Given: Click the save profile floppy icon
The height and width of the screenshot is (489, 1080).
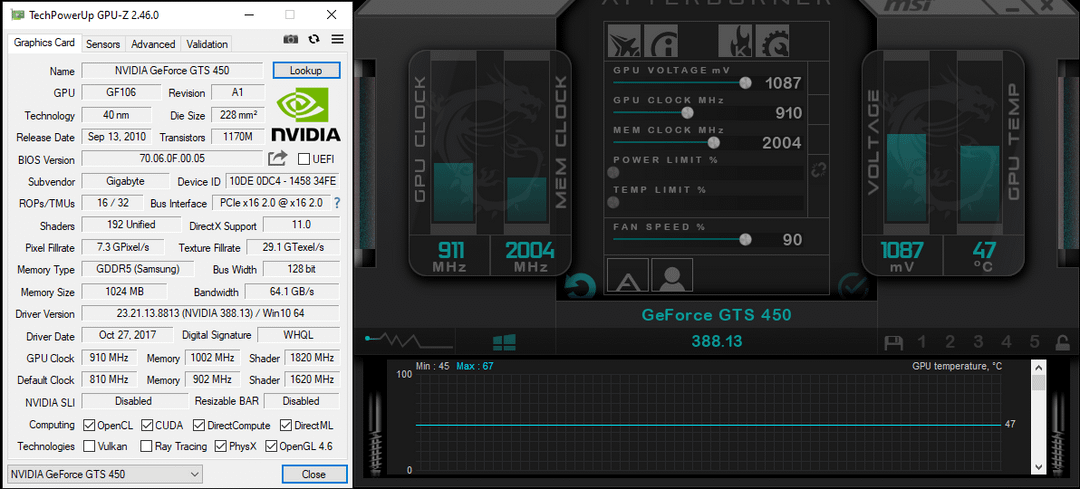Looking at the screenshot, I should [x=894, y=342].
